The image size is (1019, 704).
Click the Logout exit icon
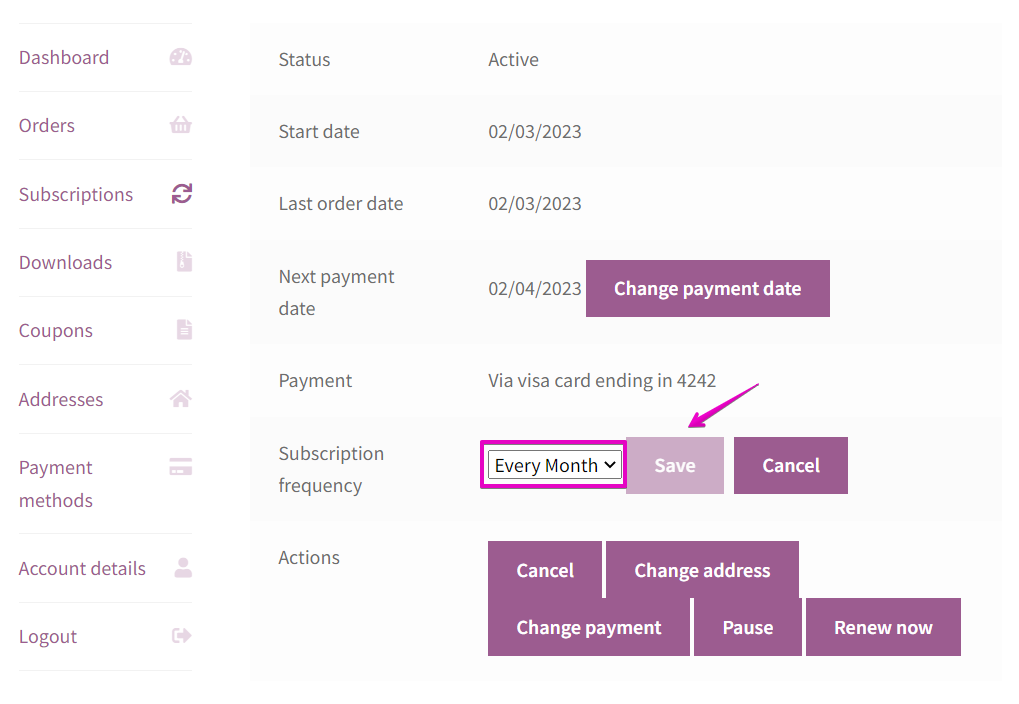click(x=181, y=636)
